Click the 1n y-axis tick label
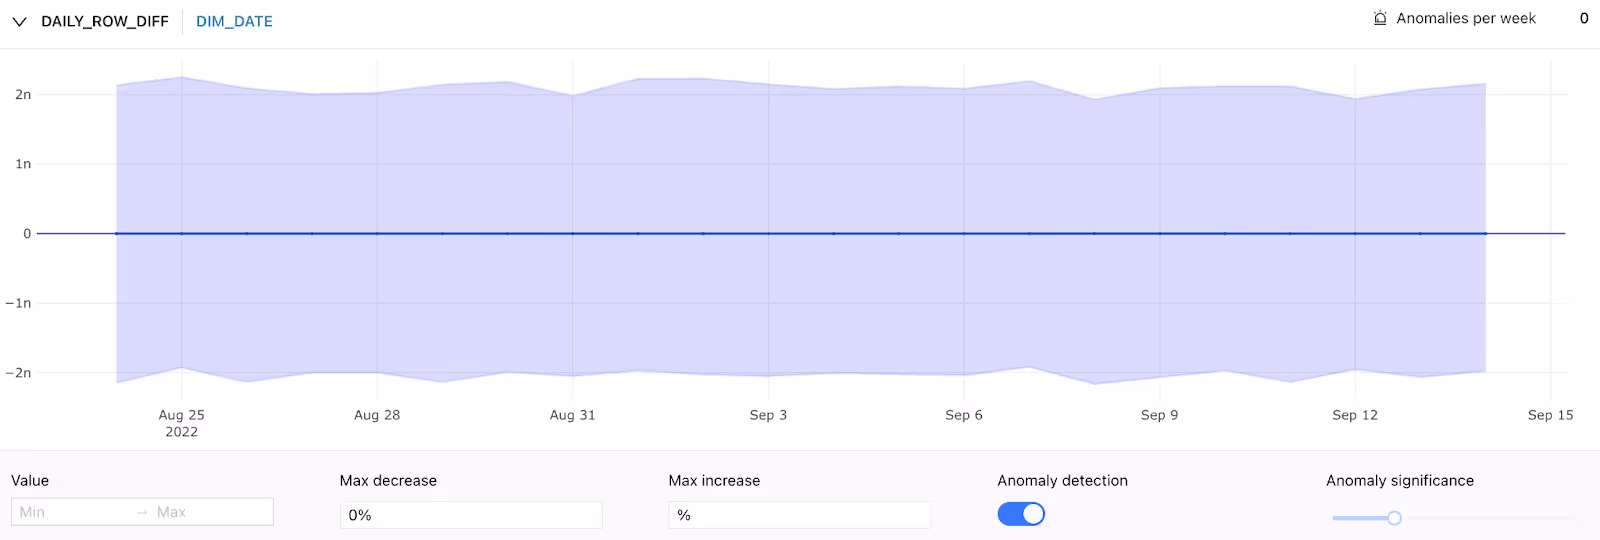Image resolution: width=1600 pixels, height=540 pixels. coord(23,164)
